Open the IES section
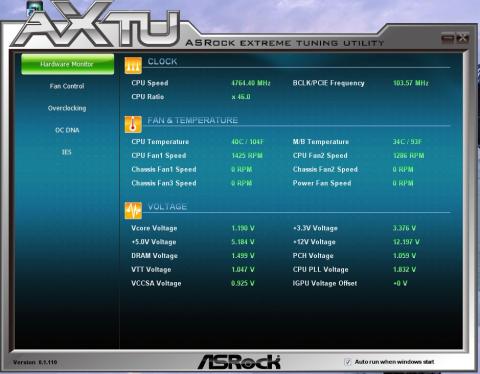Screen dimensions: 480x374 pyautogui.click(x=67, y=152)
